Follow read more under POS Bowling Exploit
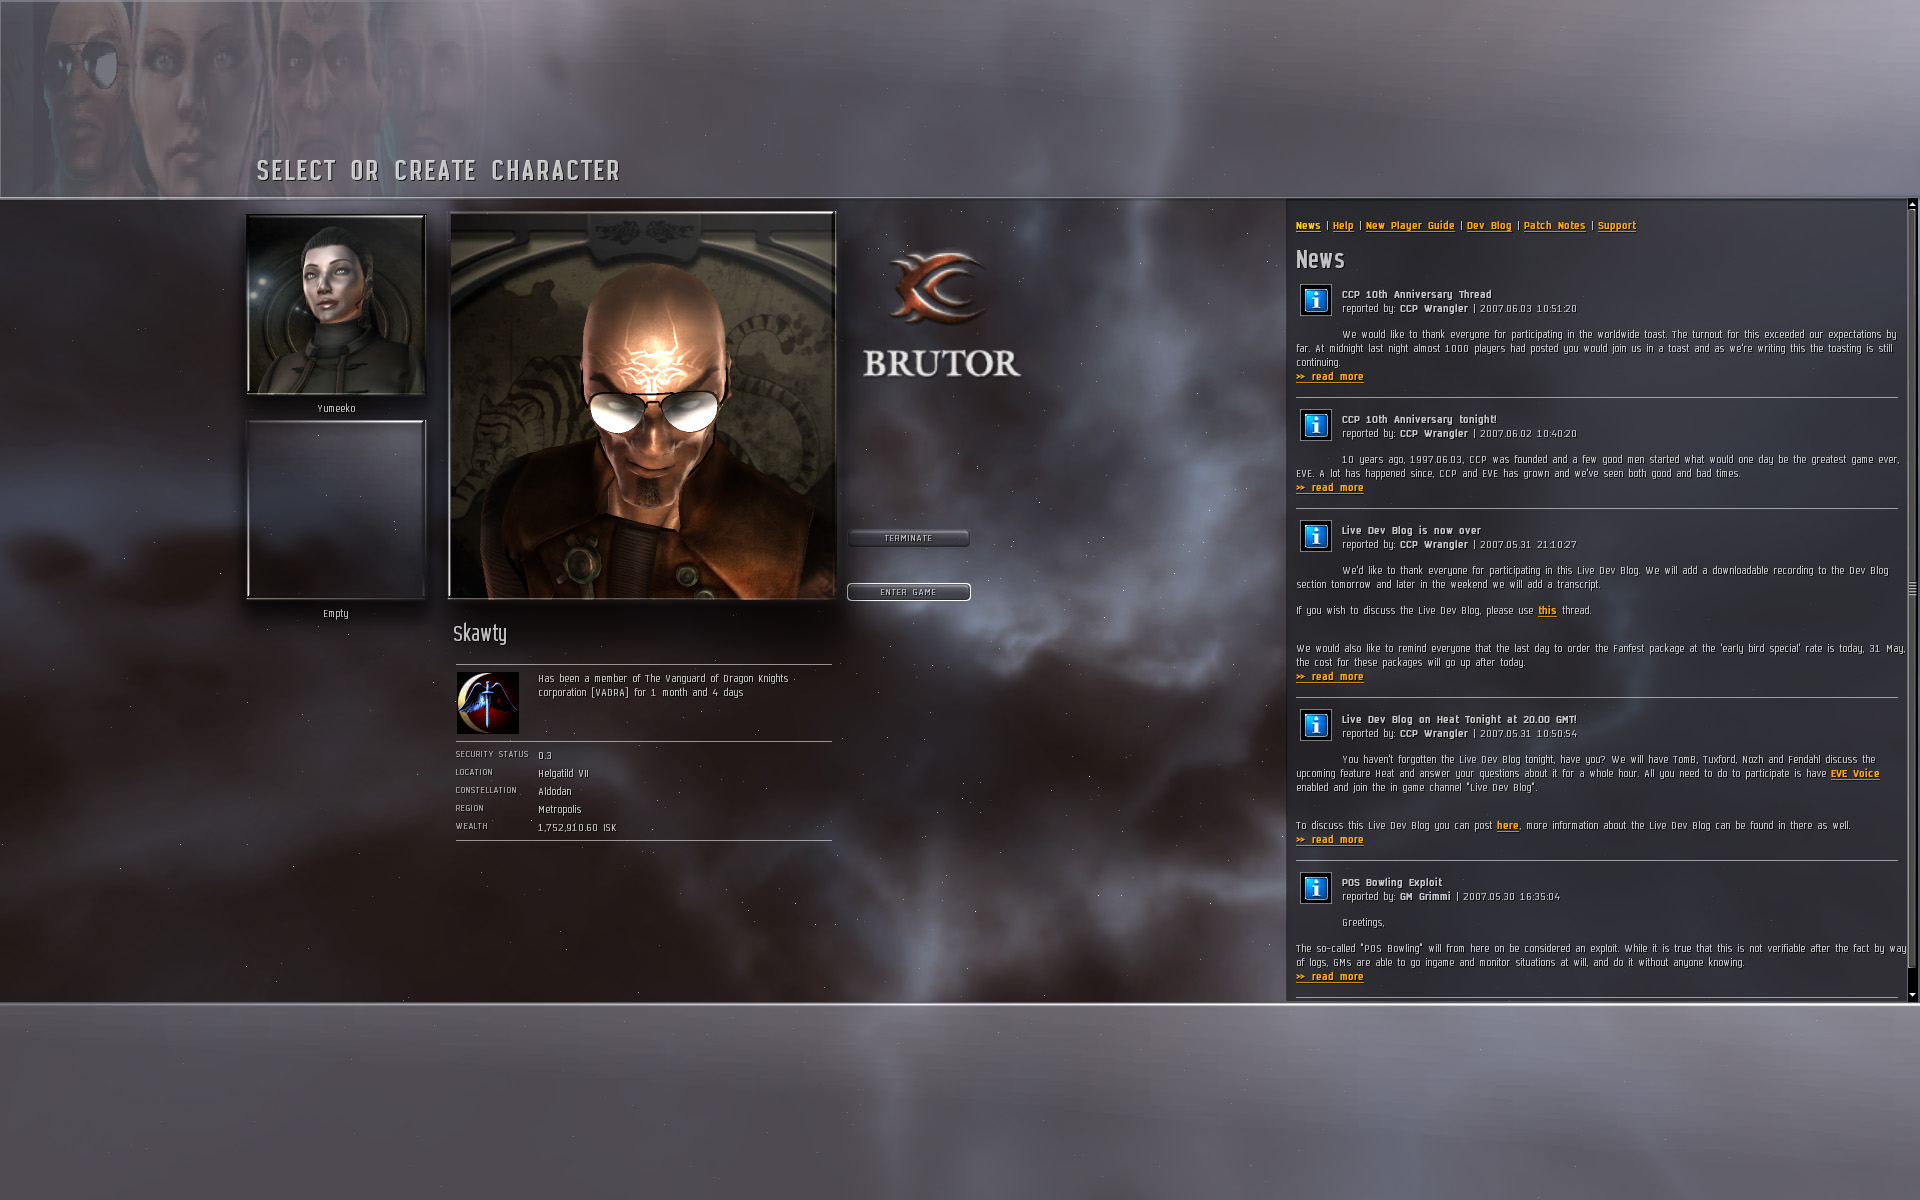The height and width of the screenshot is (1200, 1920). coord(1330,977)
